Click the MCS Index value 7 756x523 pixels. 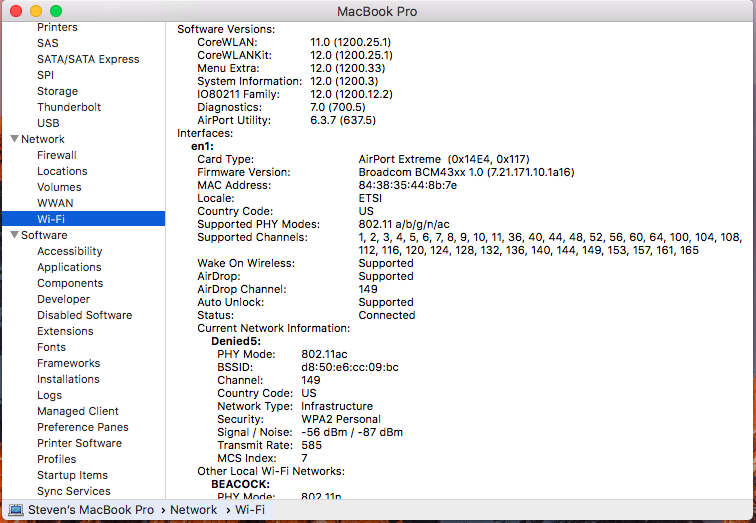(304, 458)
